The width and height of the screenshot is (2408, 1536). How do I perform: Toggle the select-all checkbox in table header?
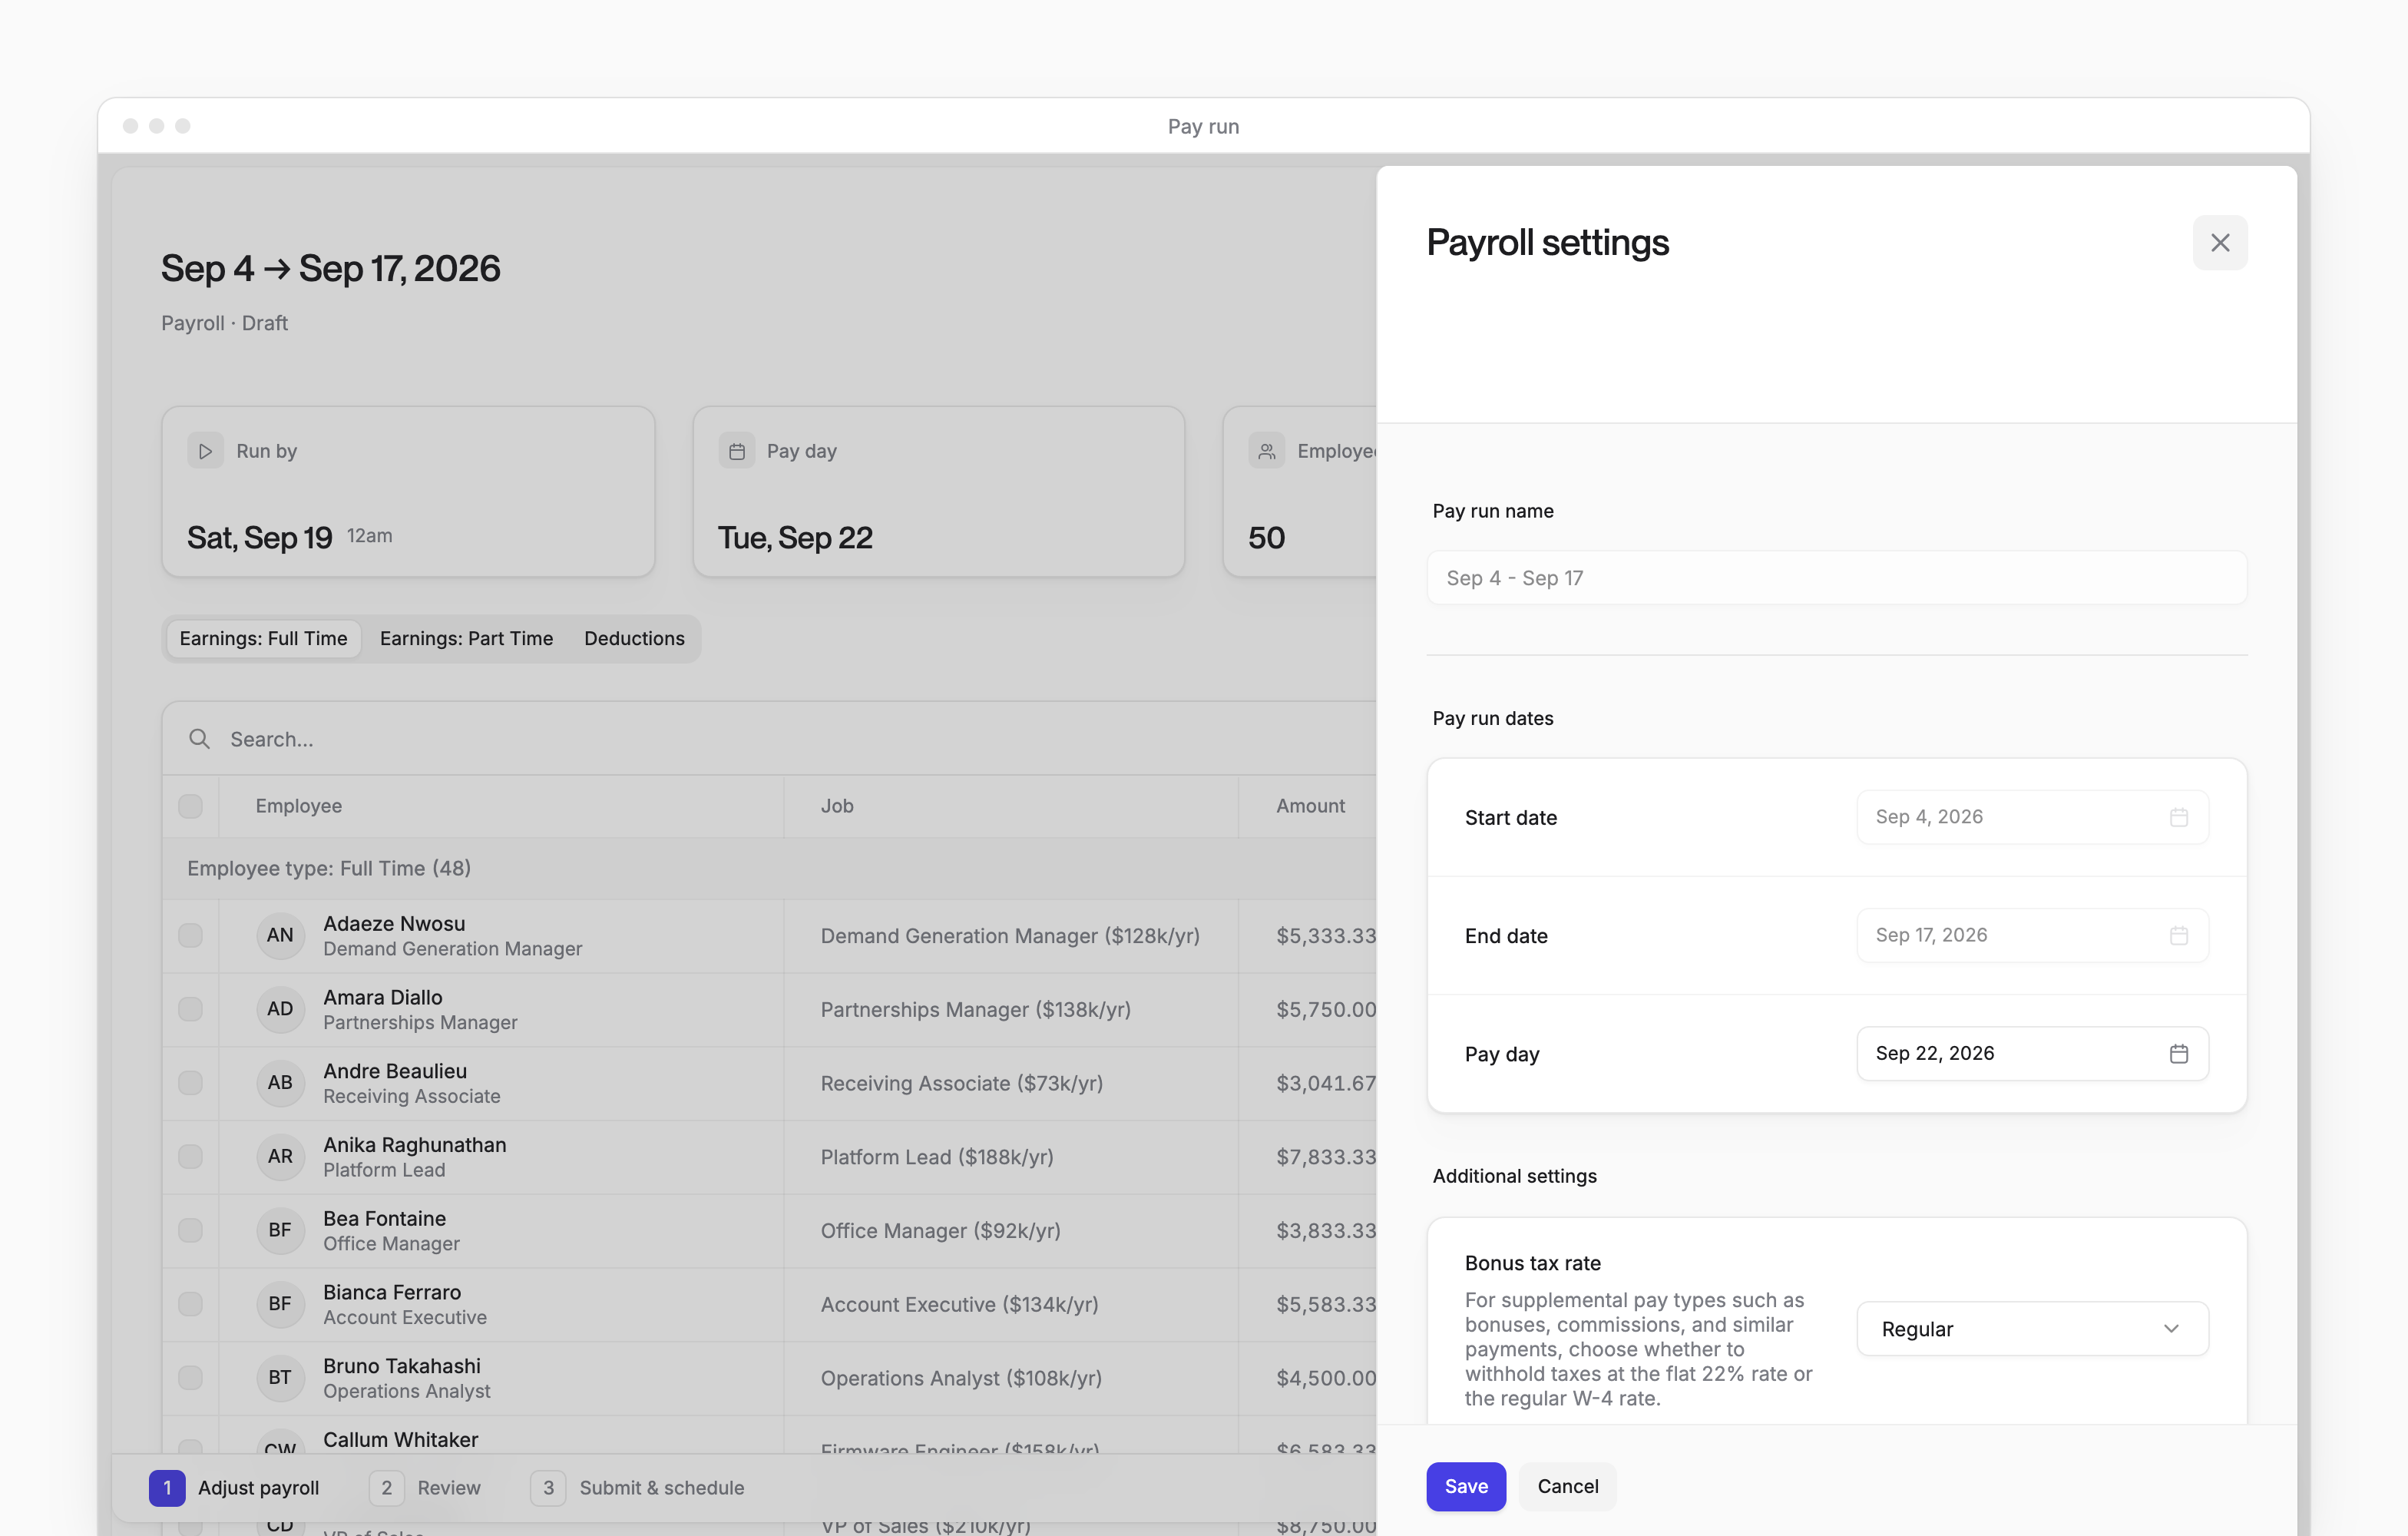(x=190, y=806)
